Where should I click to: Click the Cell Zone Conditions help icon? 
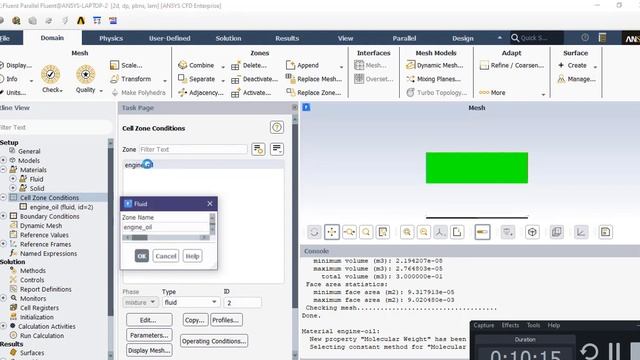[277, 127]
